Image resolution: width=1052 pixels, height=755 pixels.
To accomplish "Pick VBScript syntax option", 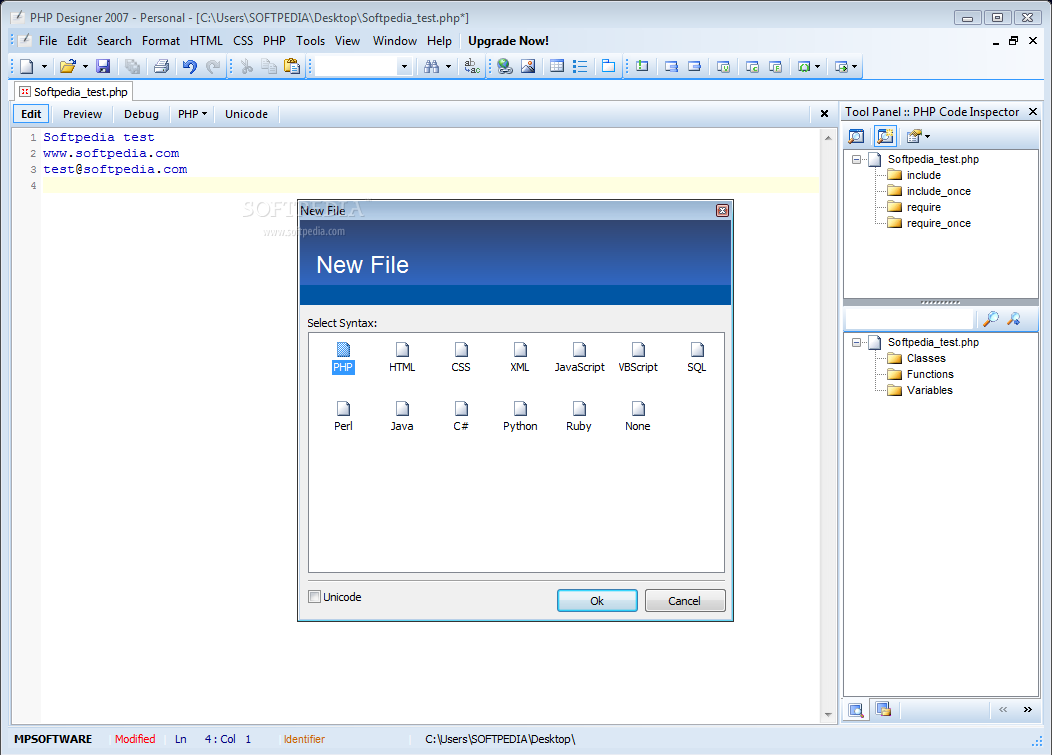I will pos(638,358).
